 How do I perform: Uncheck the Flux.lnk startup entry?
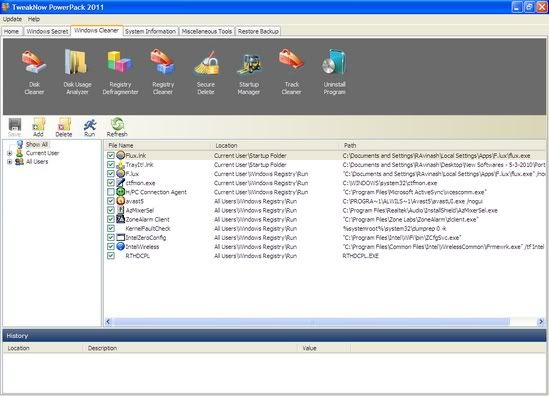pos(111,155)
